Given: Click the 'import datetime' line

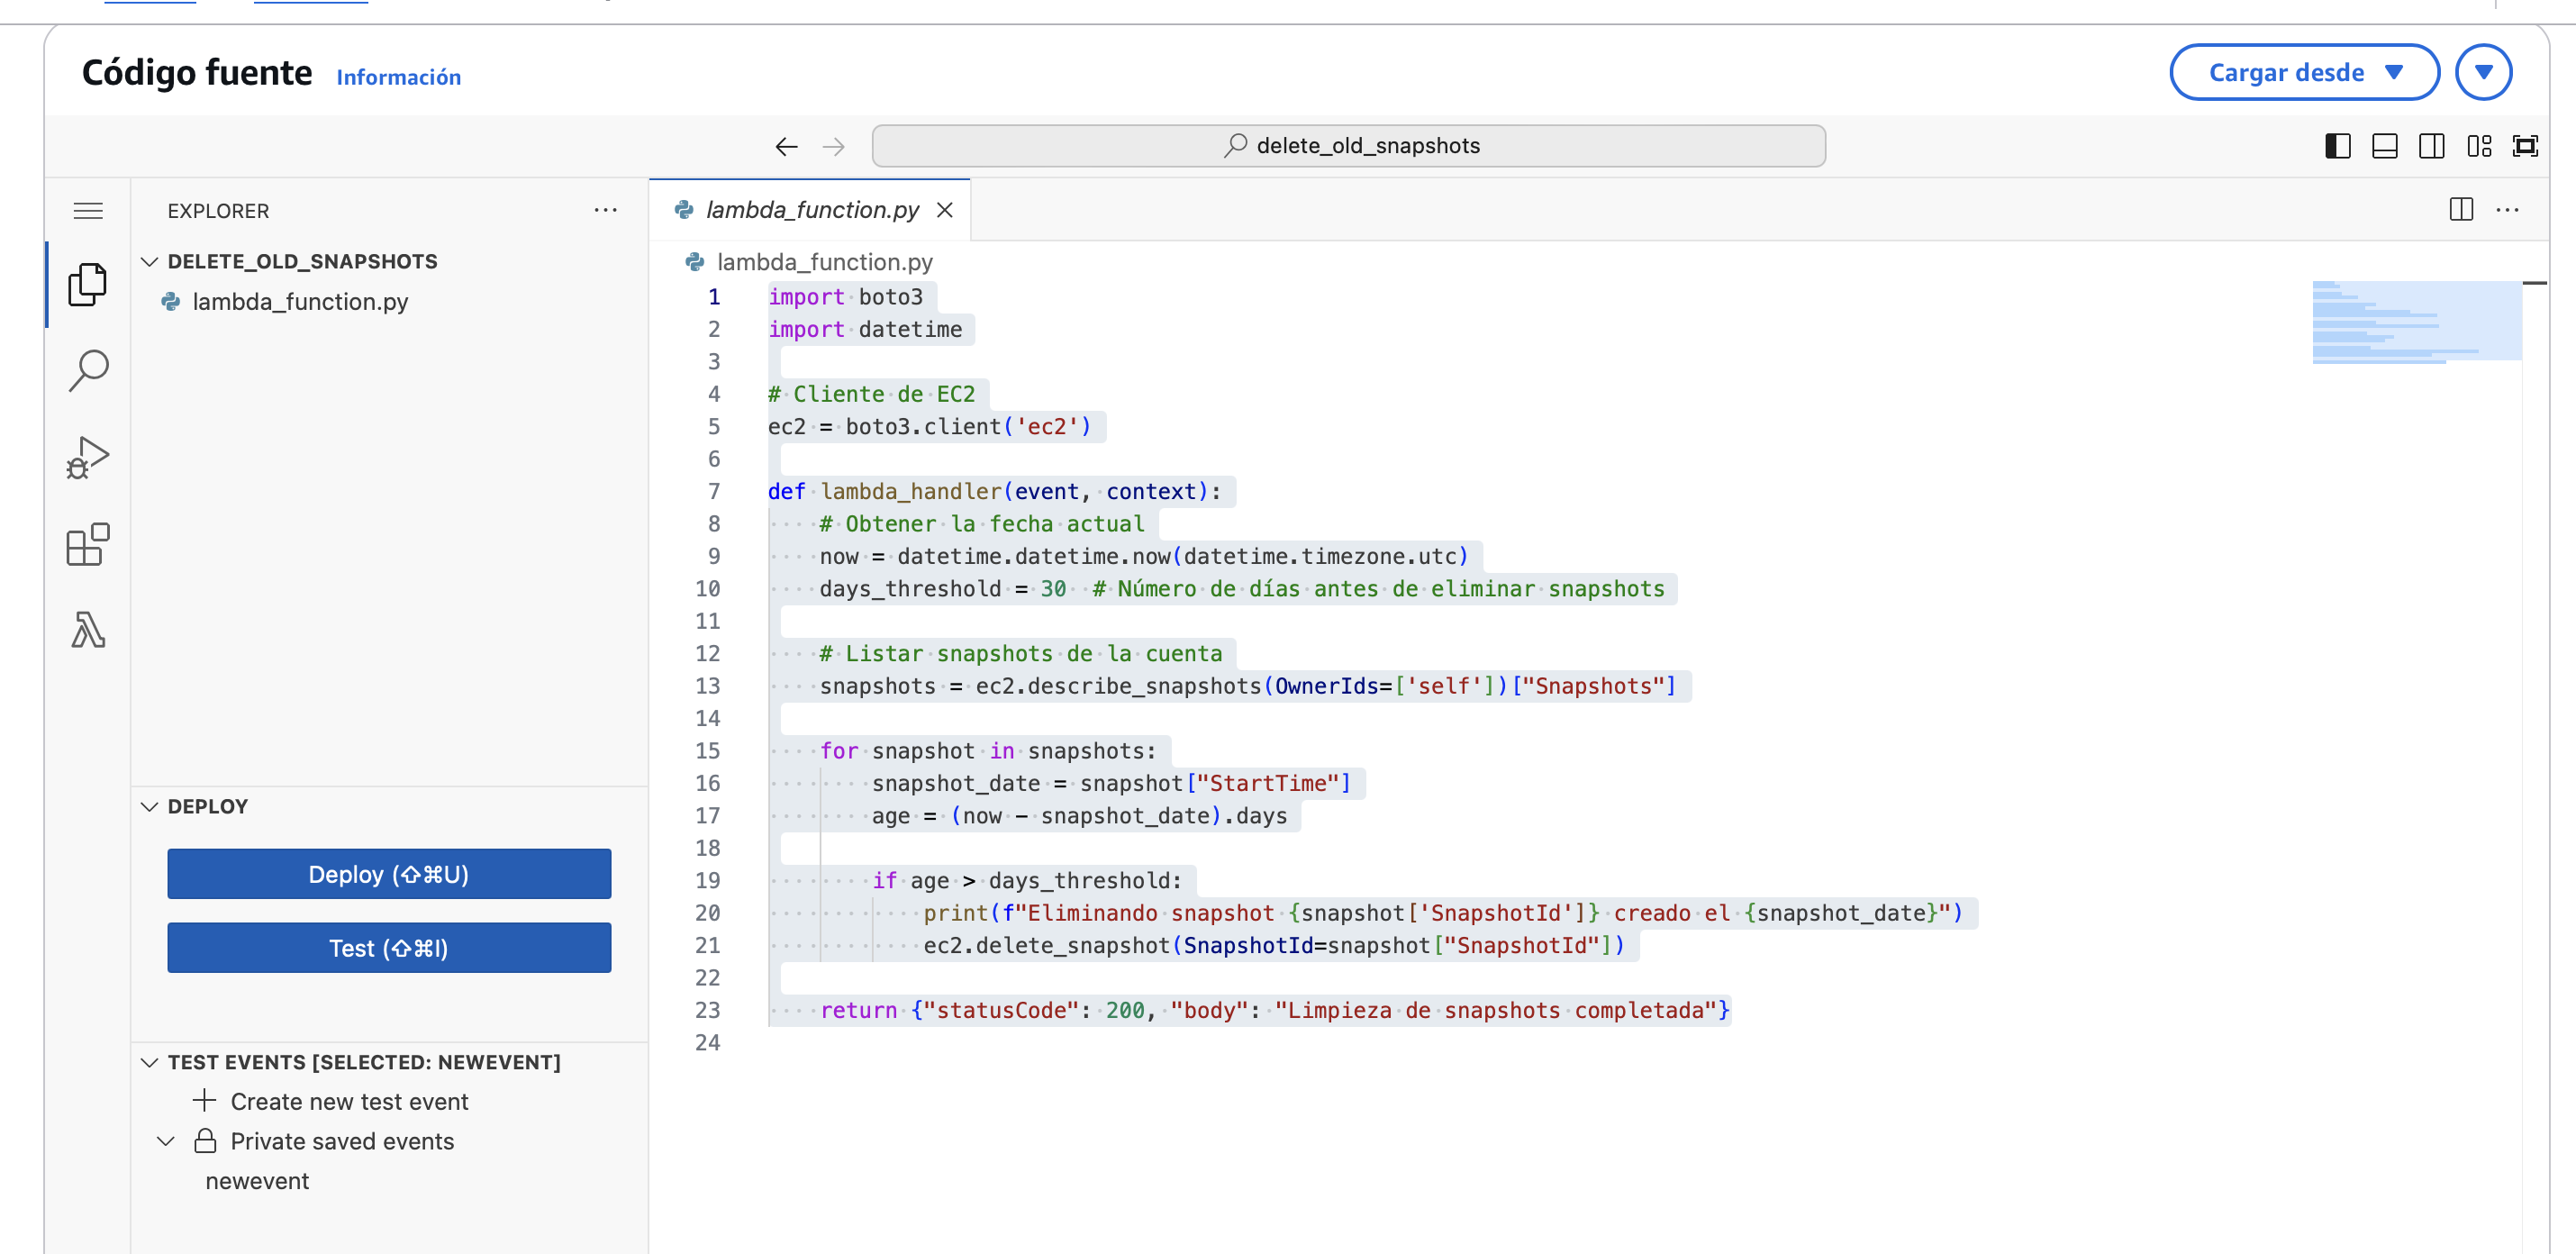Looking at the screenshot, I should 865,329.
